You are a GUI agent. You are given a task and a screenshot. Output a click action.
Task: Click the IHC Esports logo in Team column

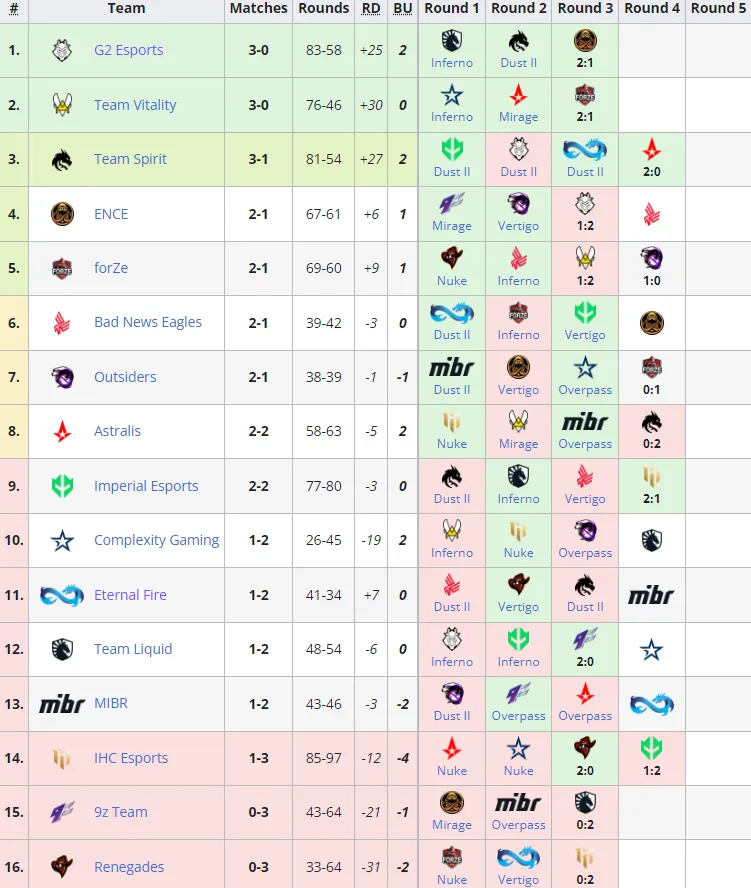click(62, 758)
